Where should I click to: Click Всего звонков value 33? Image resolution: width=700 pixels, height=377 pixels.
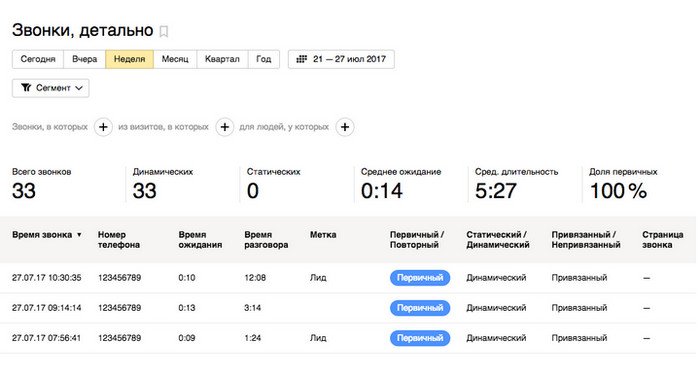click(x=24, y=191)
